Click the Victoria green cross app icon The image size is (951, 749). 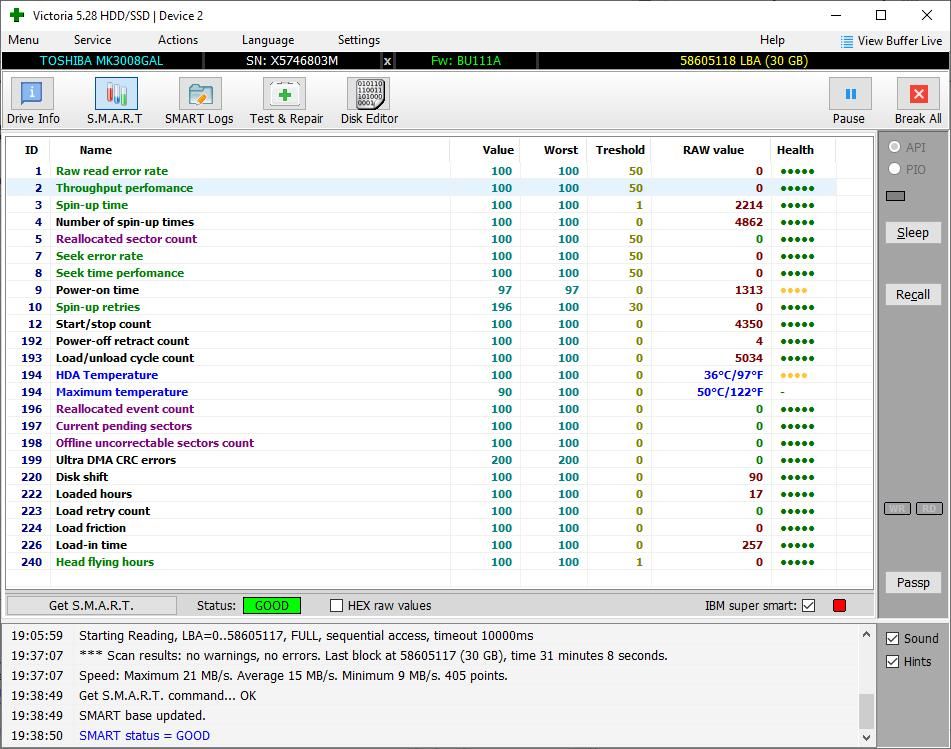(x=16, y=15)
